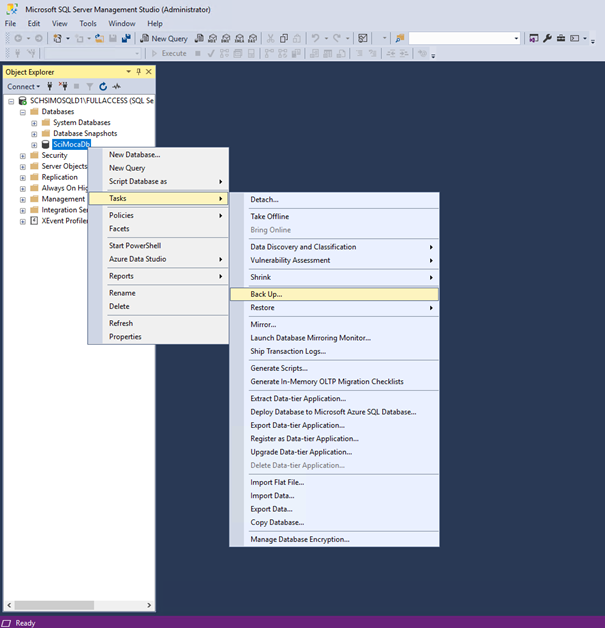
Task: Choose Take Offline in Tasks submenu
Action: tap(334, 216)
